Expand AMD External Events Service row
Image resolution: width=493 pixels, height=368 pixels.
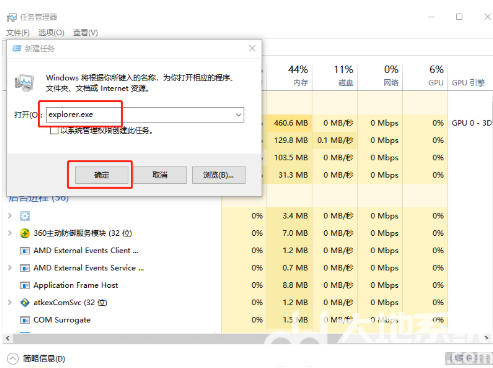(10, 268)
